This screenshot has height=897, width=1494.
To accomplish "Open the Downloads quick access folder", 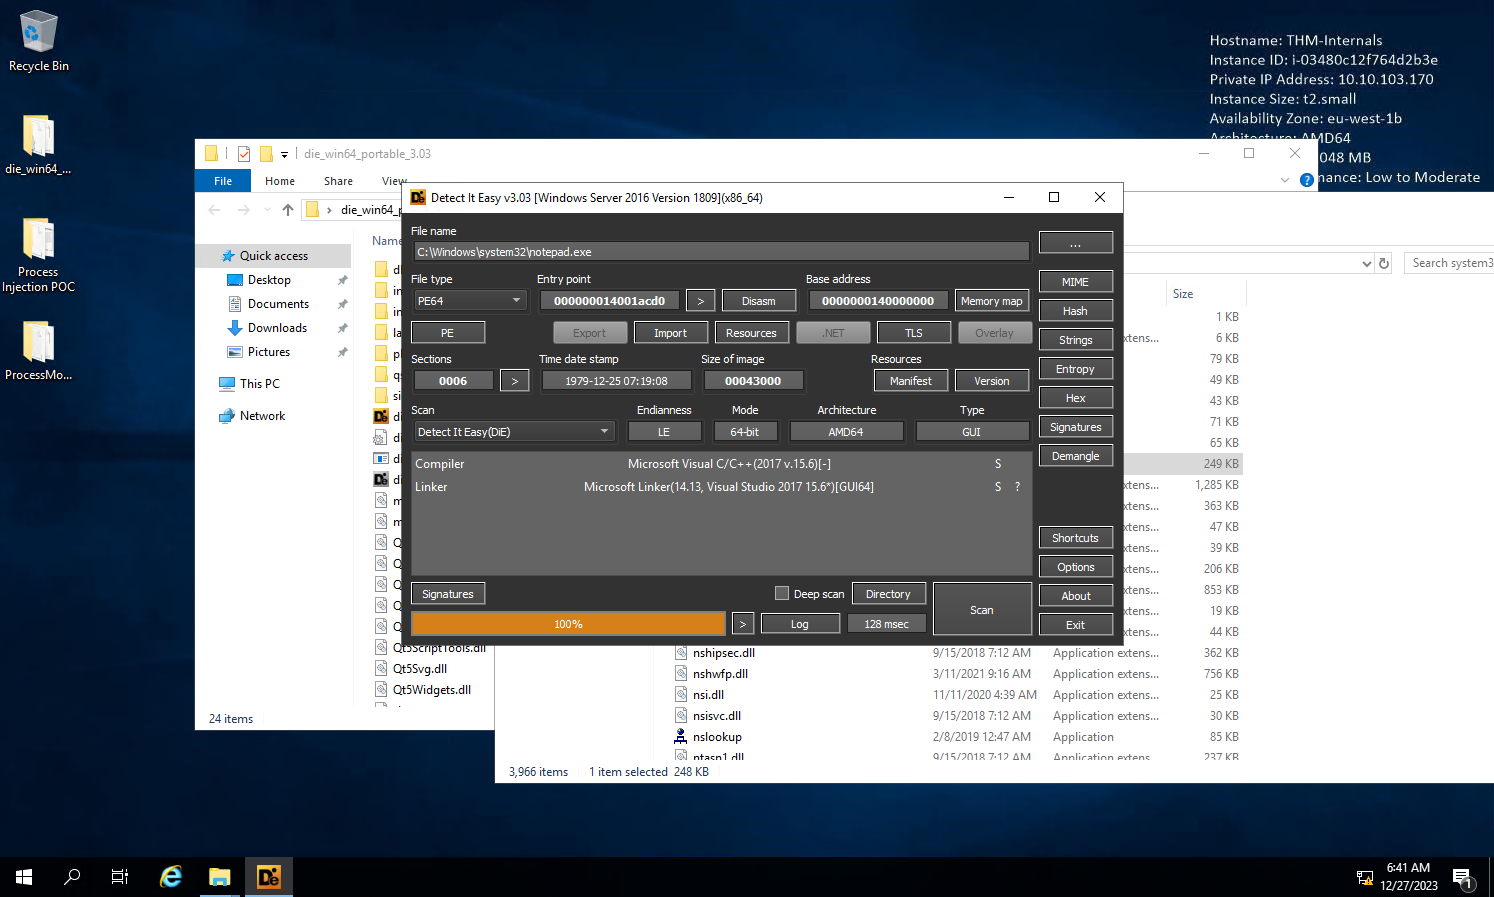I will coord(277,328).
